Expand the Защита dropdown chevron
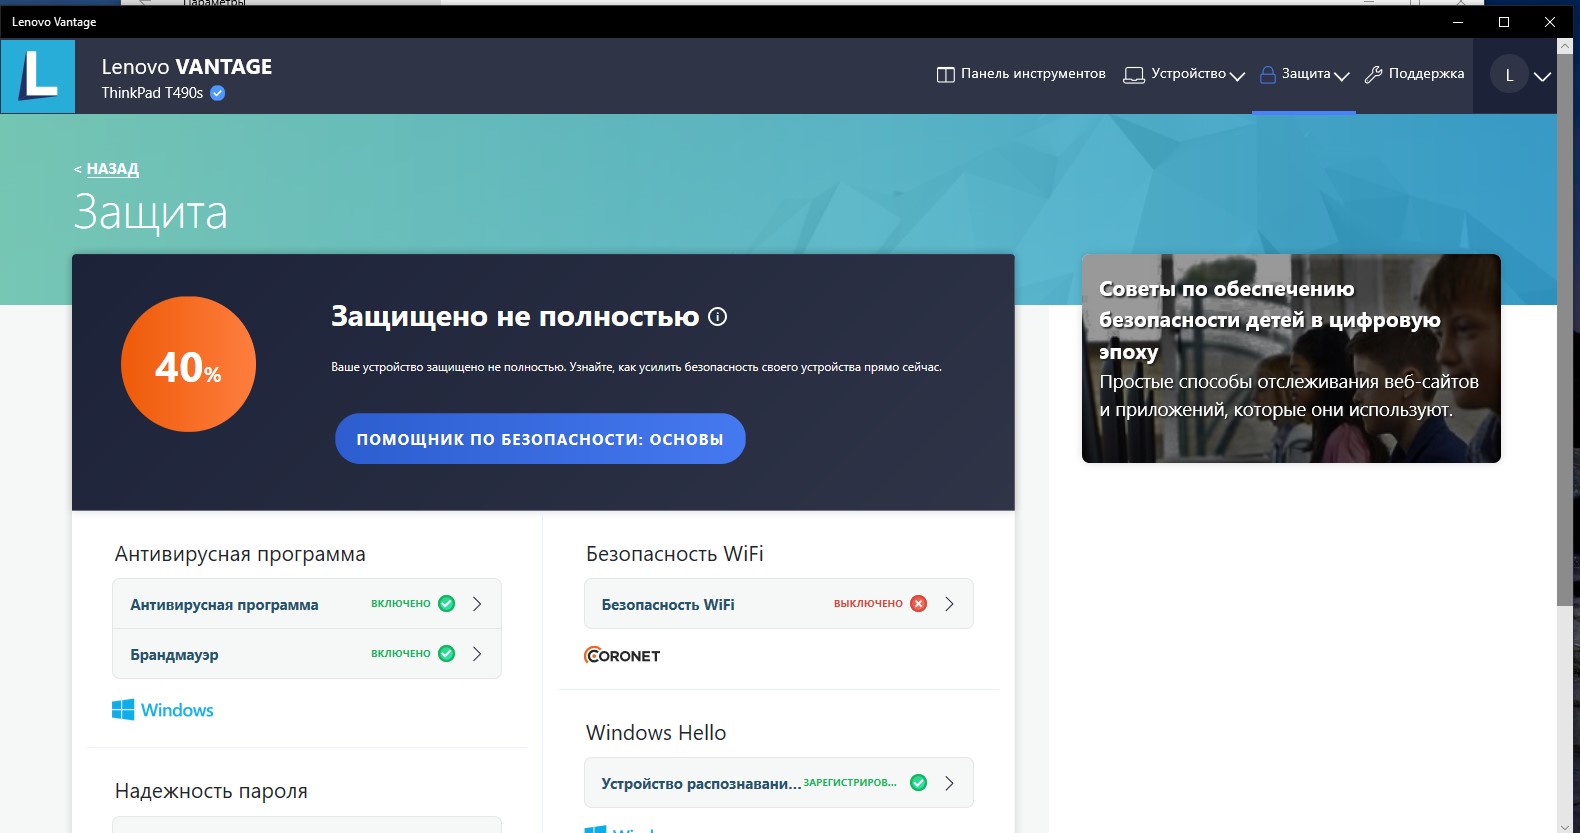 coord(1342,76)
